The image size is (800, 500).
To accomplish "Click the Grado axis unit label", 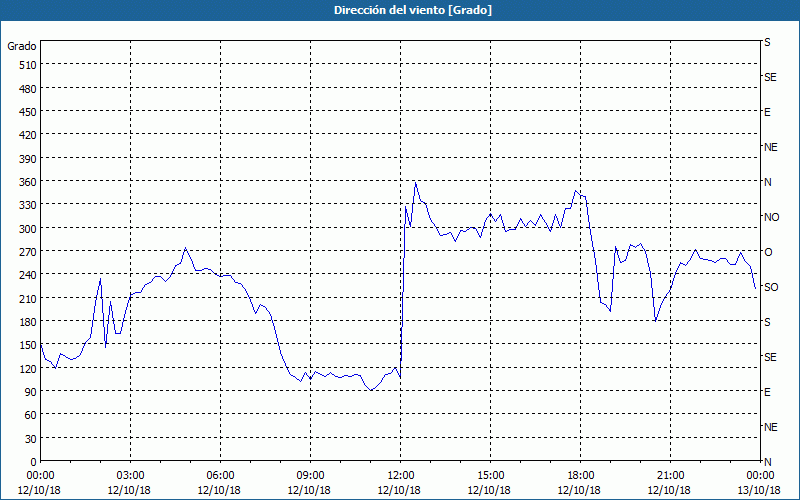I will coord(22,46).
